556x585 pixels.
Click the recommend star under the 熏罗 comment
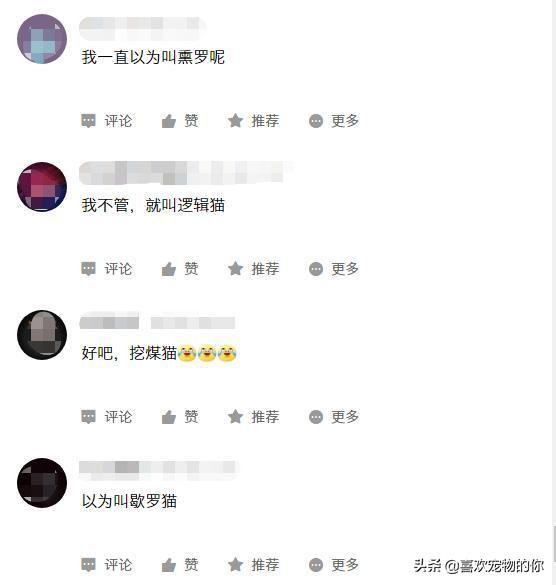(x=235, y=121)
